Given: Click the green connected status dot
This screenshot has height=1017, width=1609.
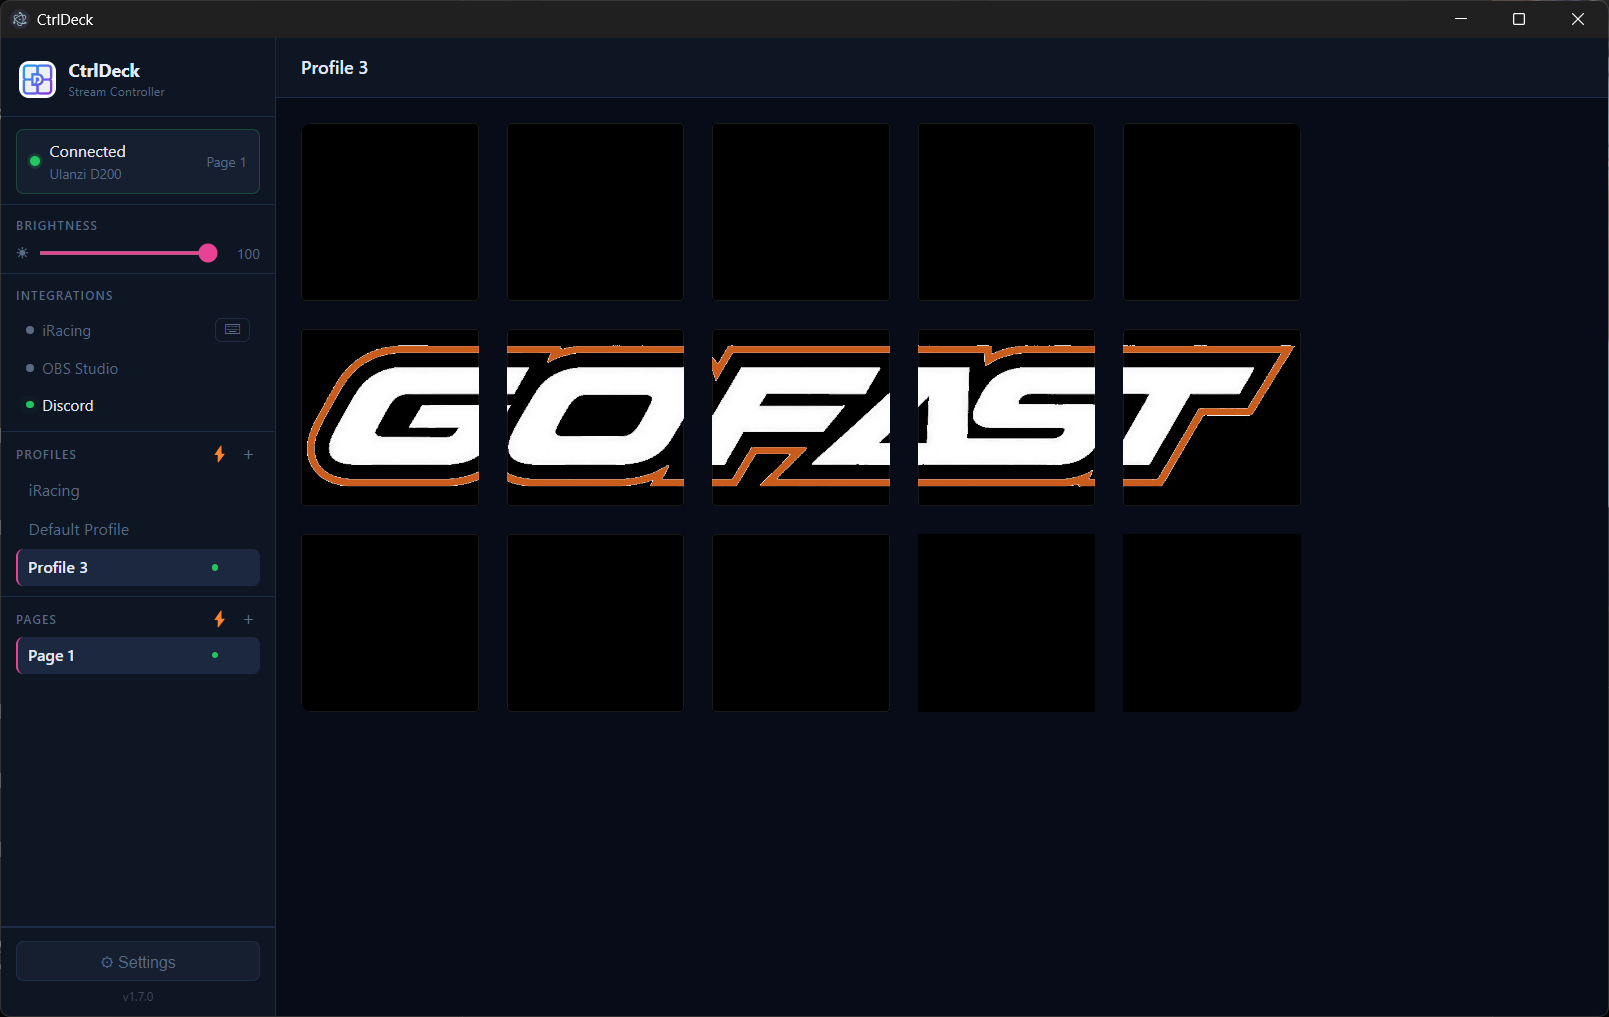Looking at the screenshot, I should coord(35,161).
